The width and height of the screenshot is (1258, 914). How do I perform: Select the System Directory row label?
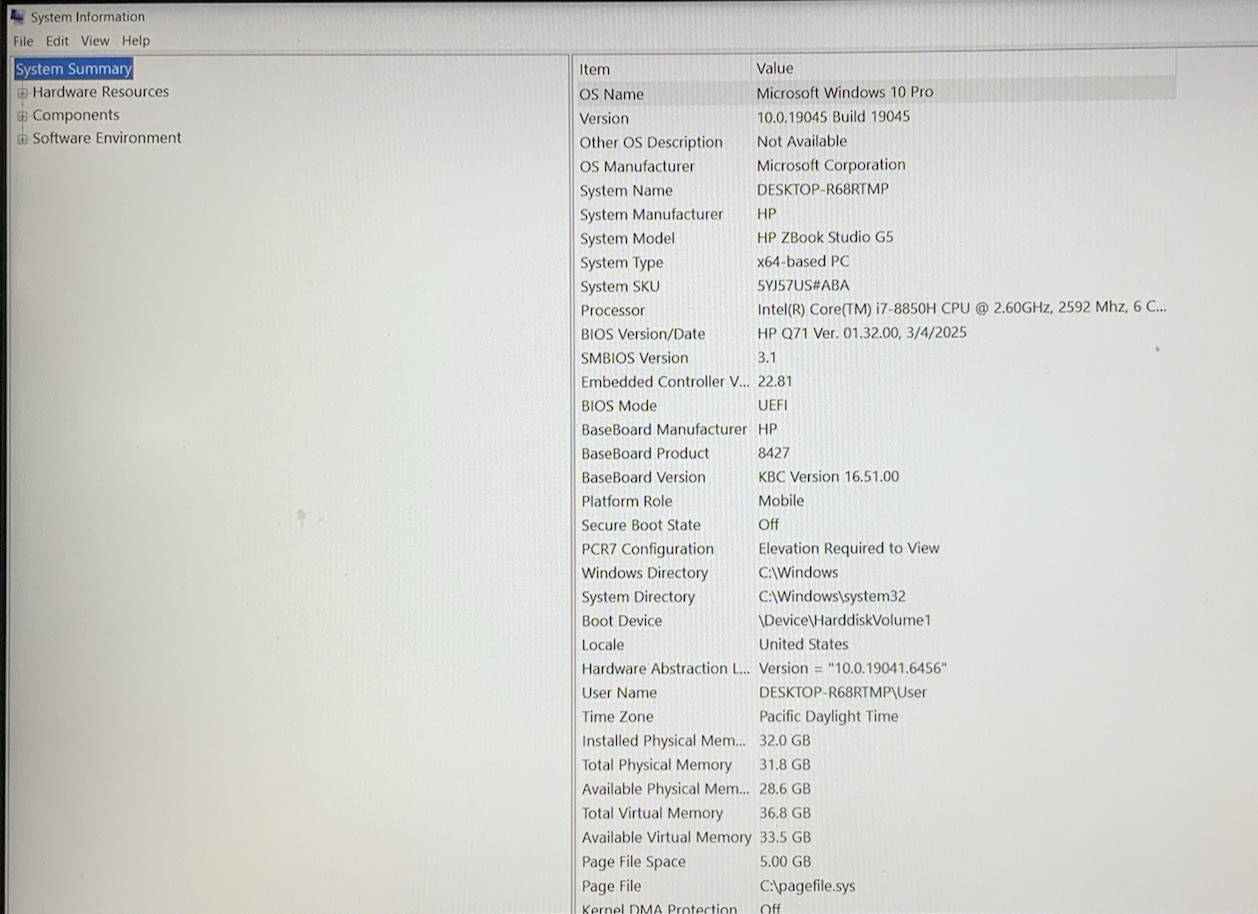click(x=638, y=597)
